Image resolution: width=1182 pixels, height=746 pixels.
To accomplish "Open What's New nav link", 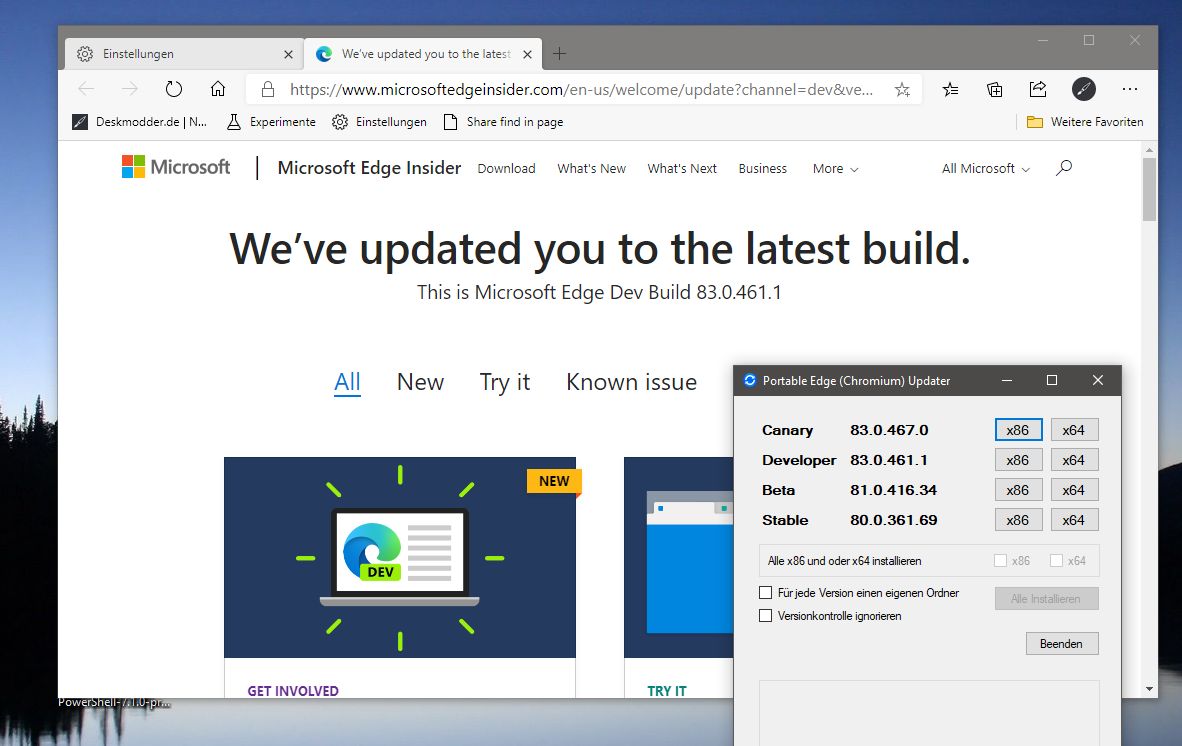I will 592,169.
